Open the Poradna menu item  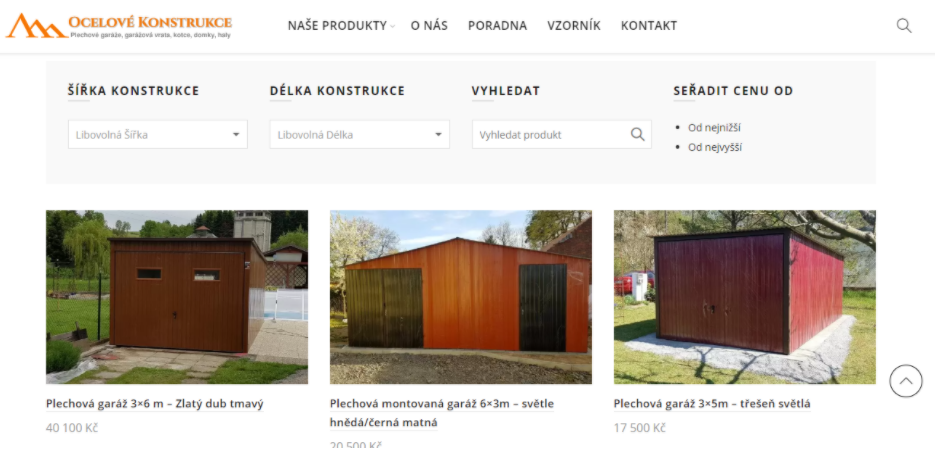(x=497, y=26)
